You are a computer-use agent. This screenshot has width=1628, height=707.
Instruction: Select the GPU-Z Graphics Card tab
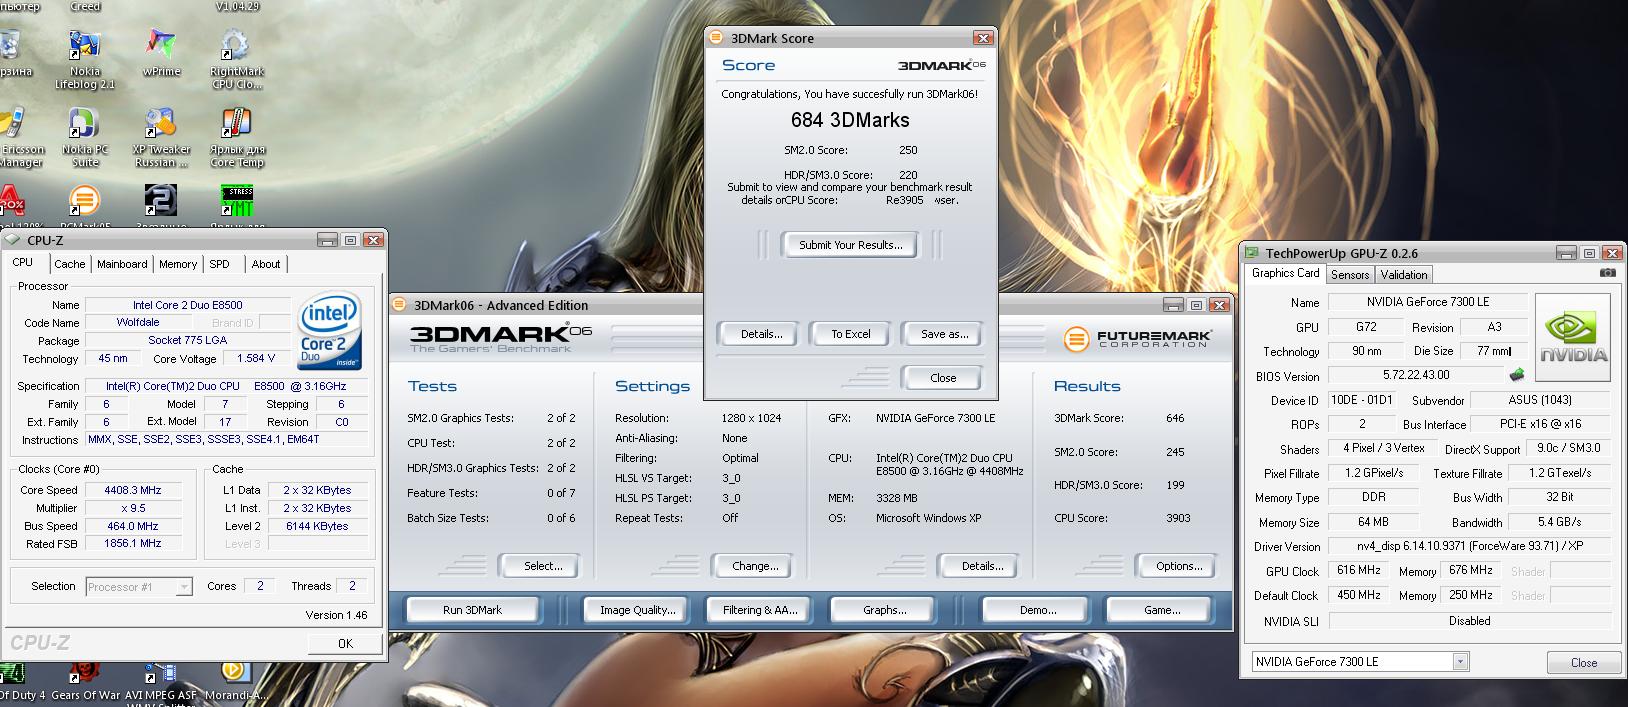pyautogui.click(x=1285, y=273)
